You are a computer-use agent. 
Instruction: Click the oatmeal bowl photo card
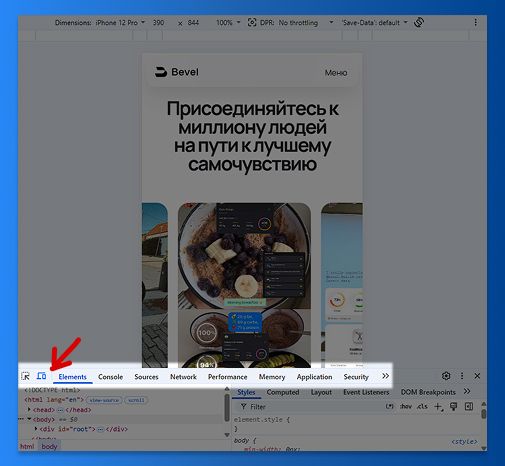point(244,285)
